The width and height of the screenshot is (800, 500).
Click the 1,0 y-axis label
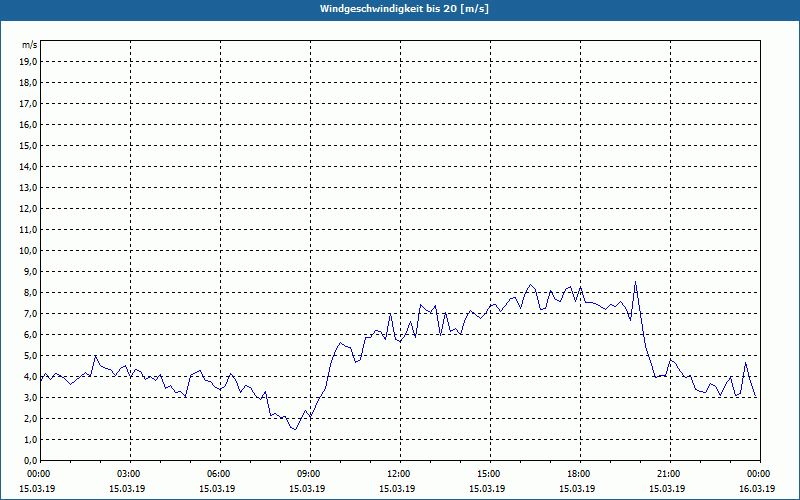click(x=30, y=440)
